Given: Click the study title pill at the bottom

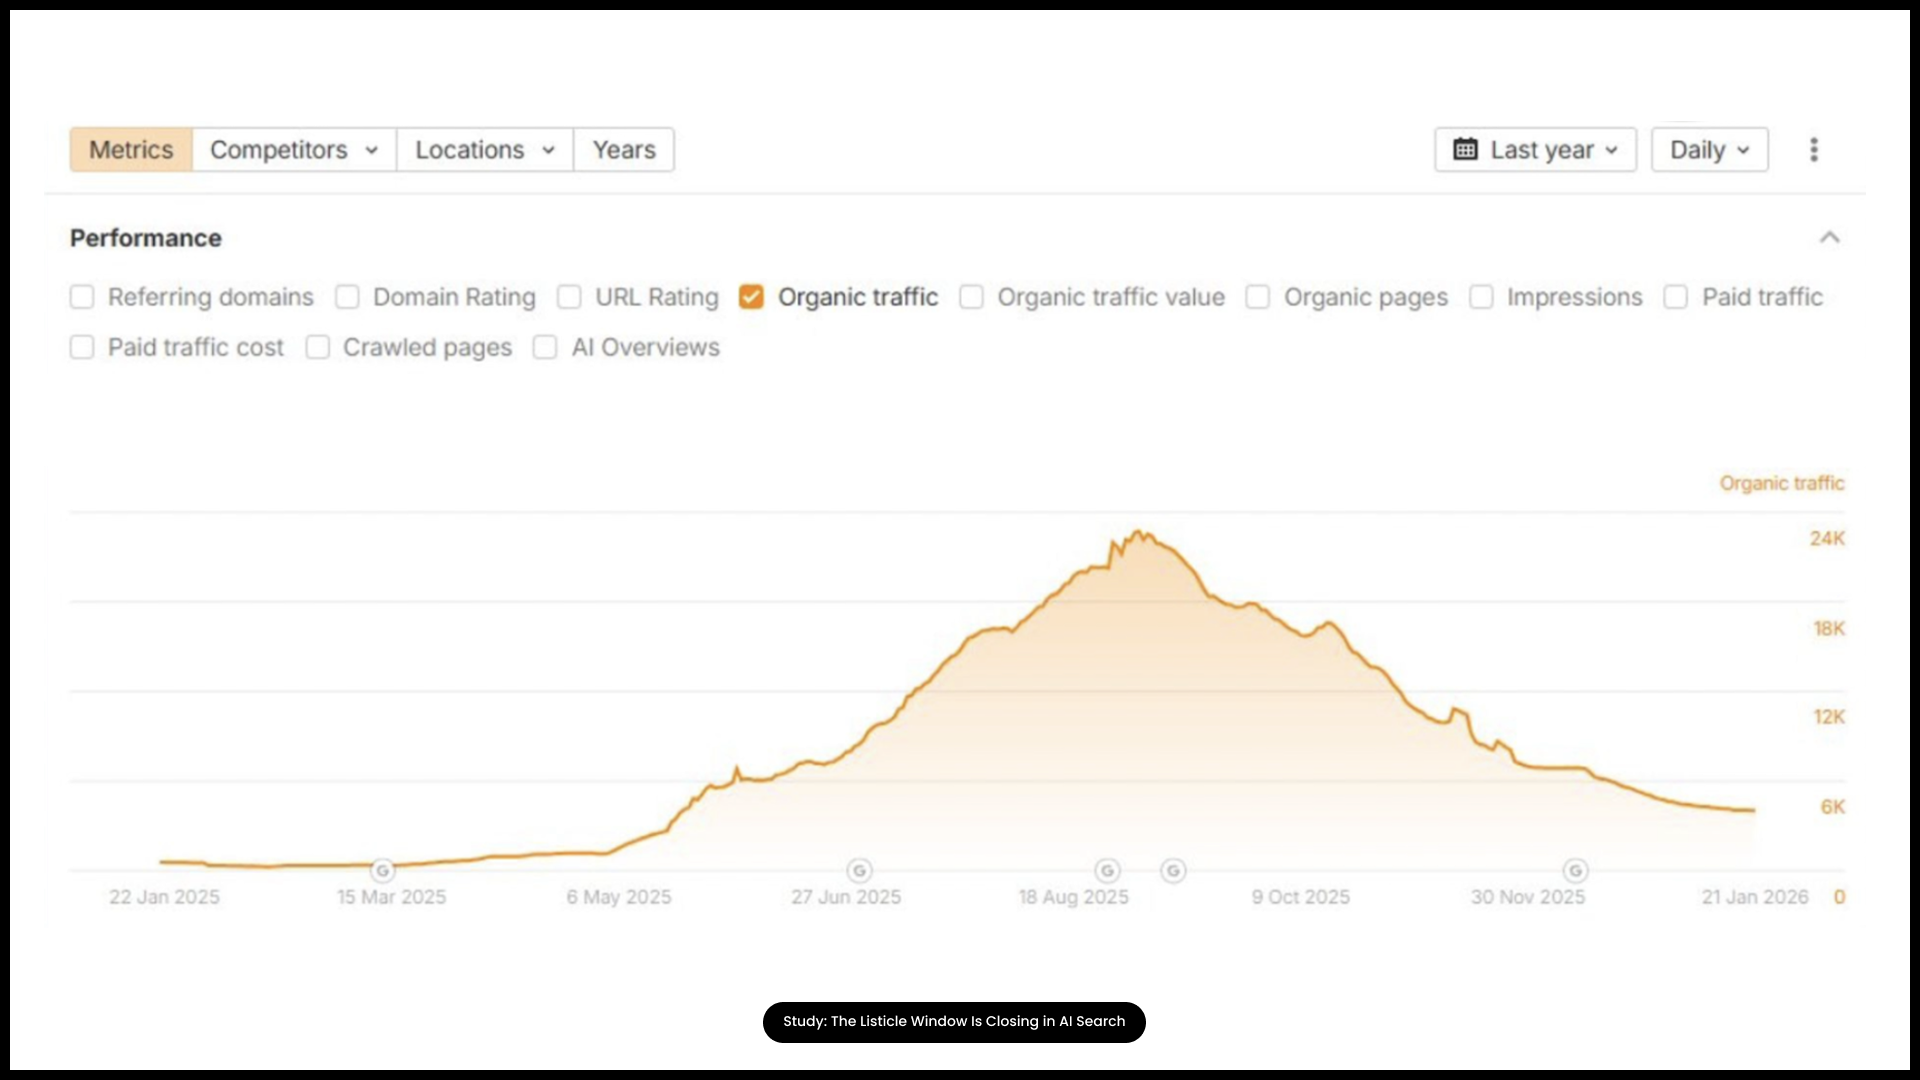Looking at the screenshot, I should pyautogui.click(x=953, y=1021).
